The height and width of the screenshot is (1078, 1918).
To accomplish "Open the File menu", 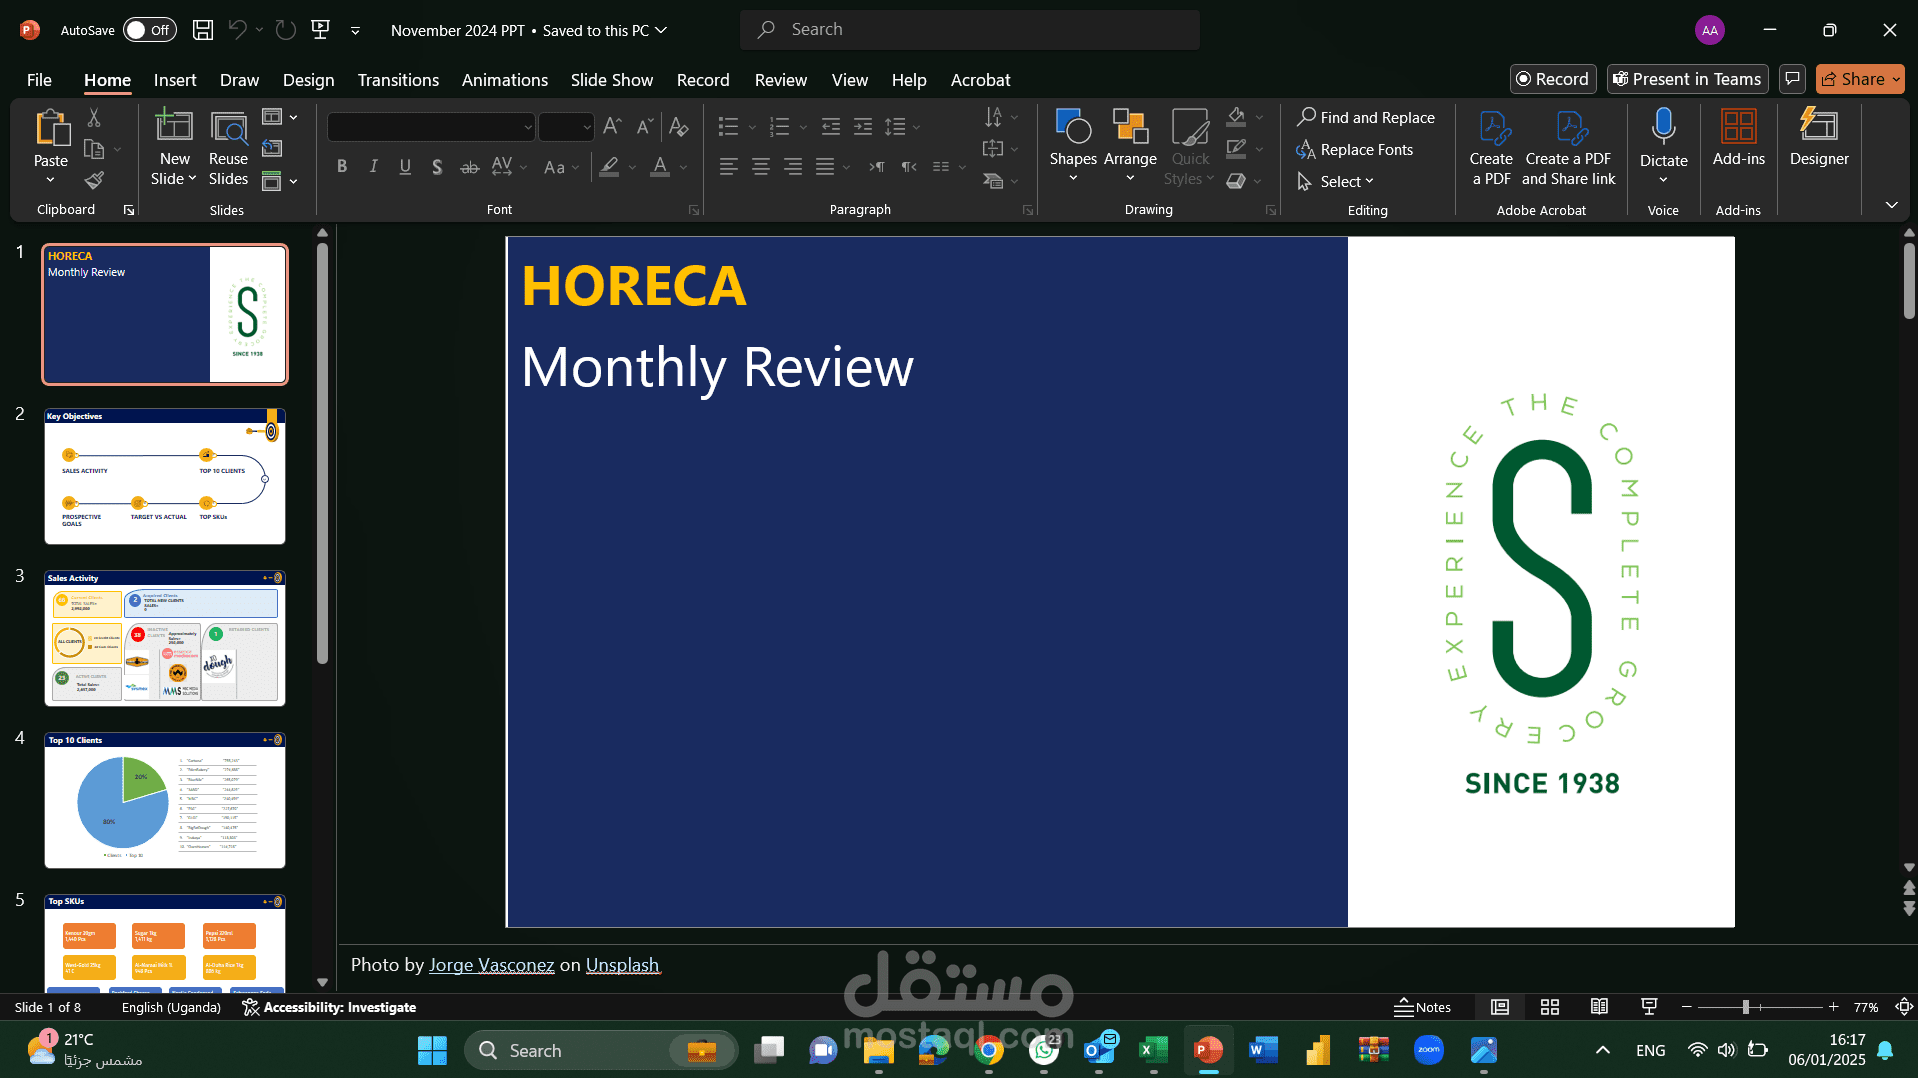I will tap(39, 80).
